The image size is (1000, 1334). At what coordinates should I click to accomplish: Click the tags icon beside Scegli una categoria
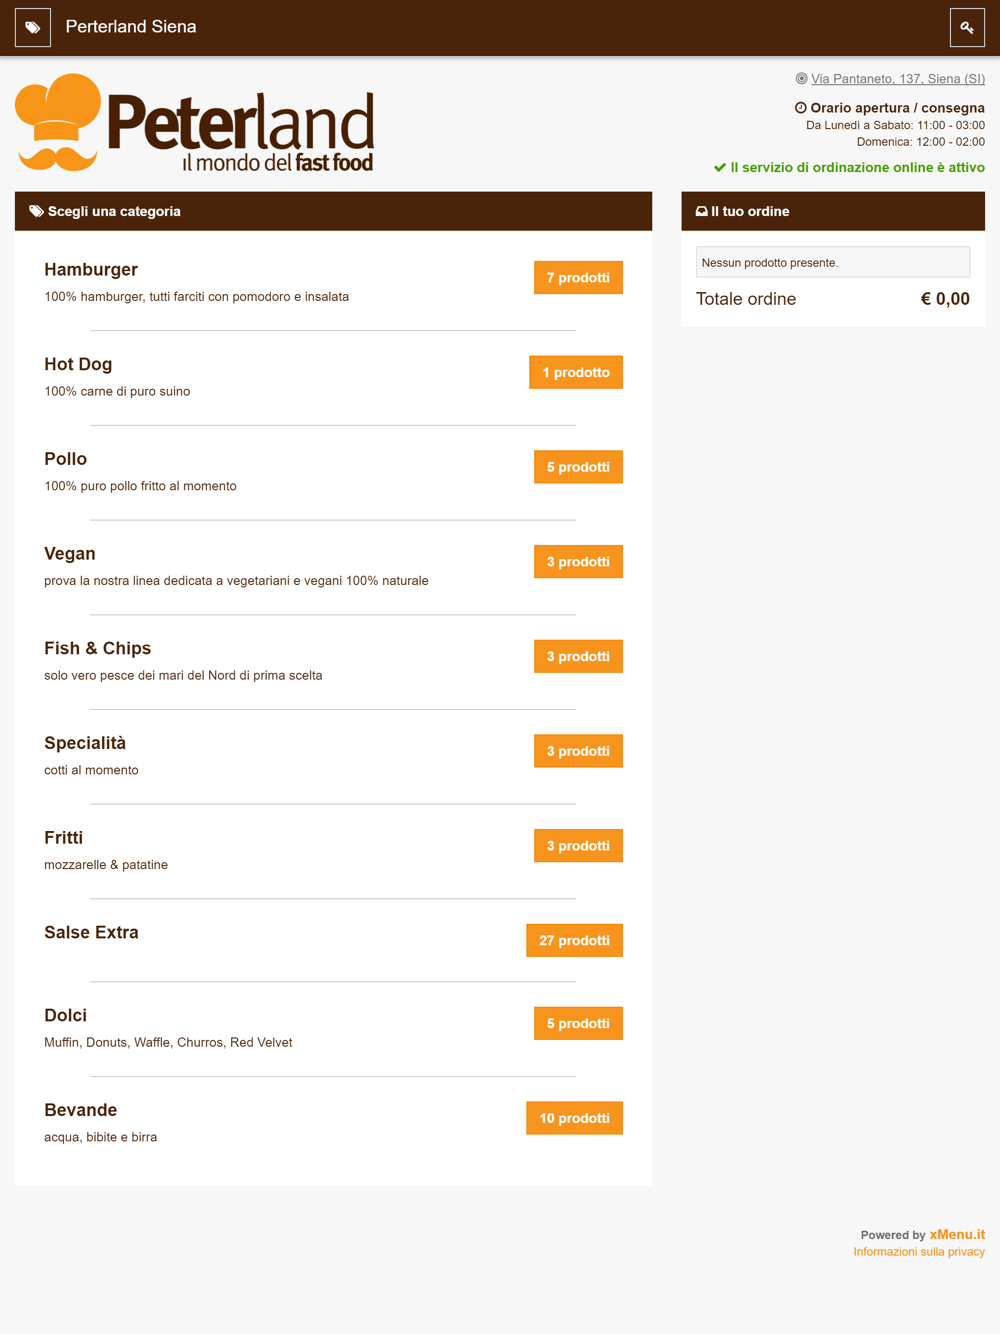coord(36,211)
